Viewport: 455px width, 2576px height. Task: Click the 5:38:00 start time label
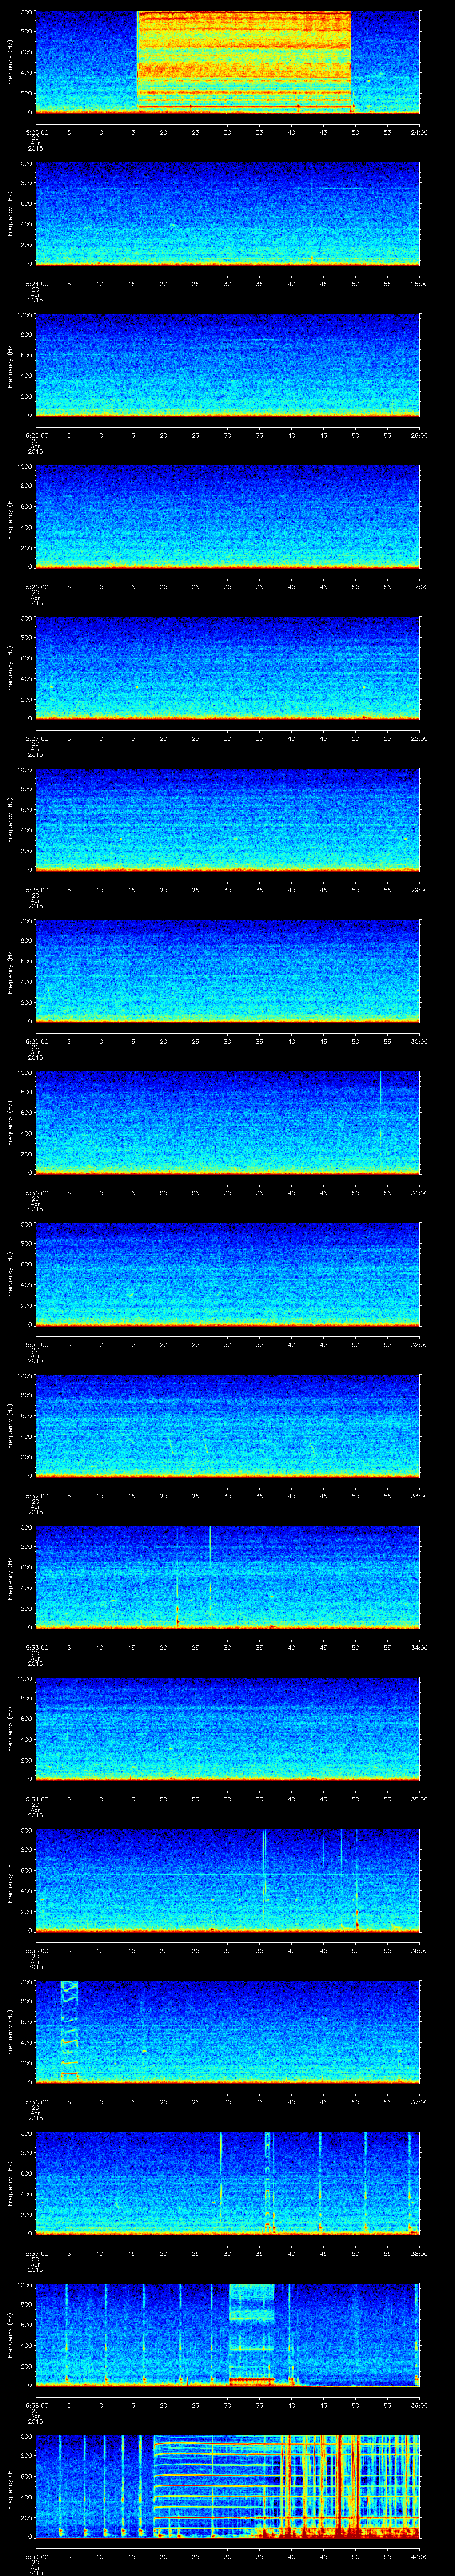(x=36, y=2405)
